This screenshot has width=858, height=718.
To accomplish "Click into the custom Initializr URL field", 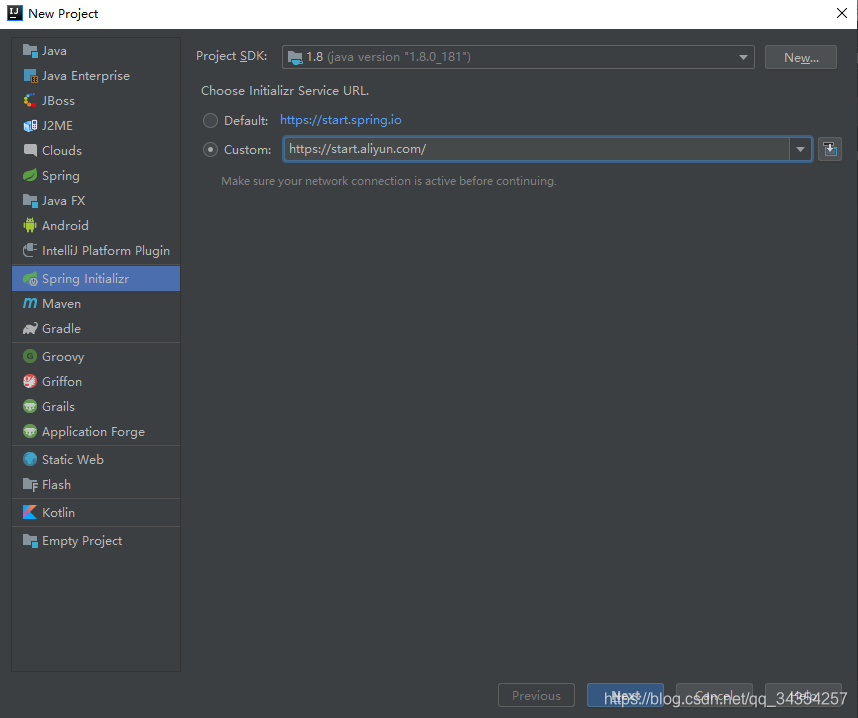I will pos(536,149).
